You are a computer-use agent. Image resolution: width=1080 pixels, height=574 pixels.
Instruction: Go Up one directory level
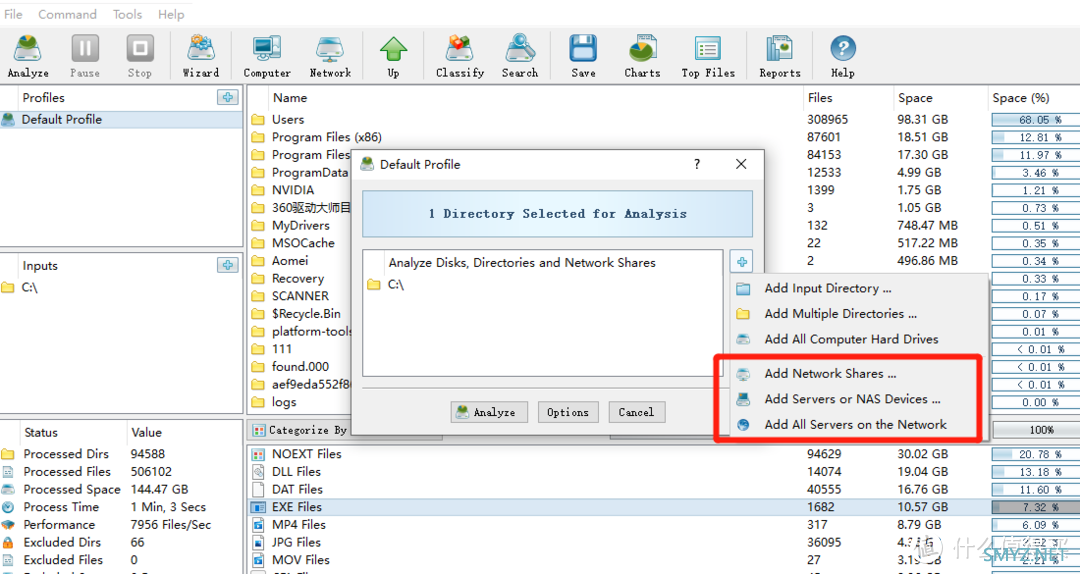point(393,56)
